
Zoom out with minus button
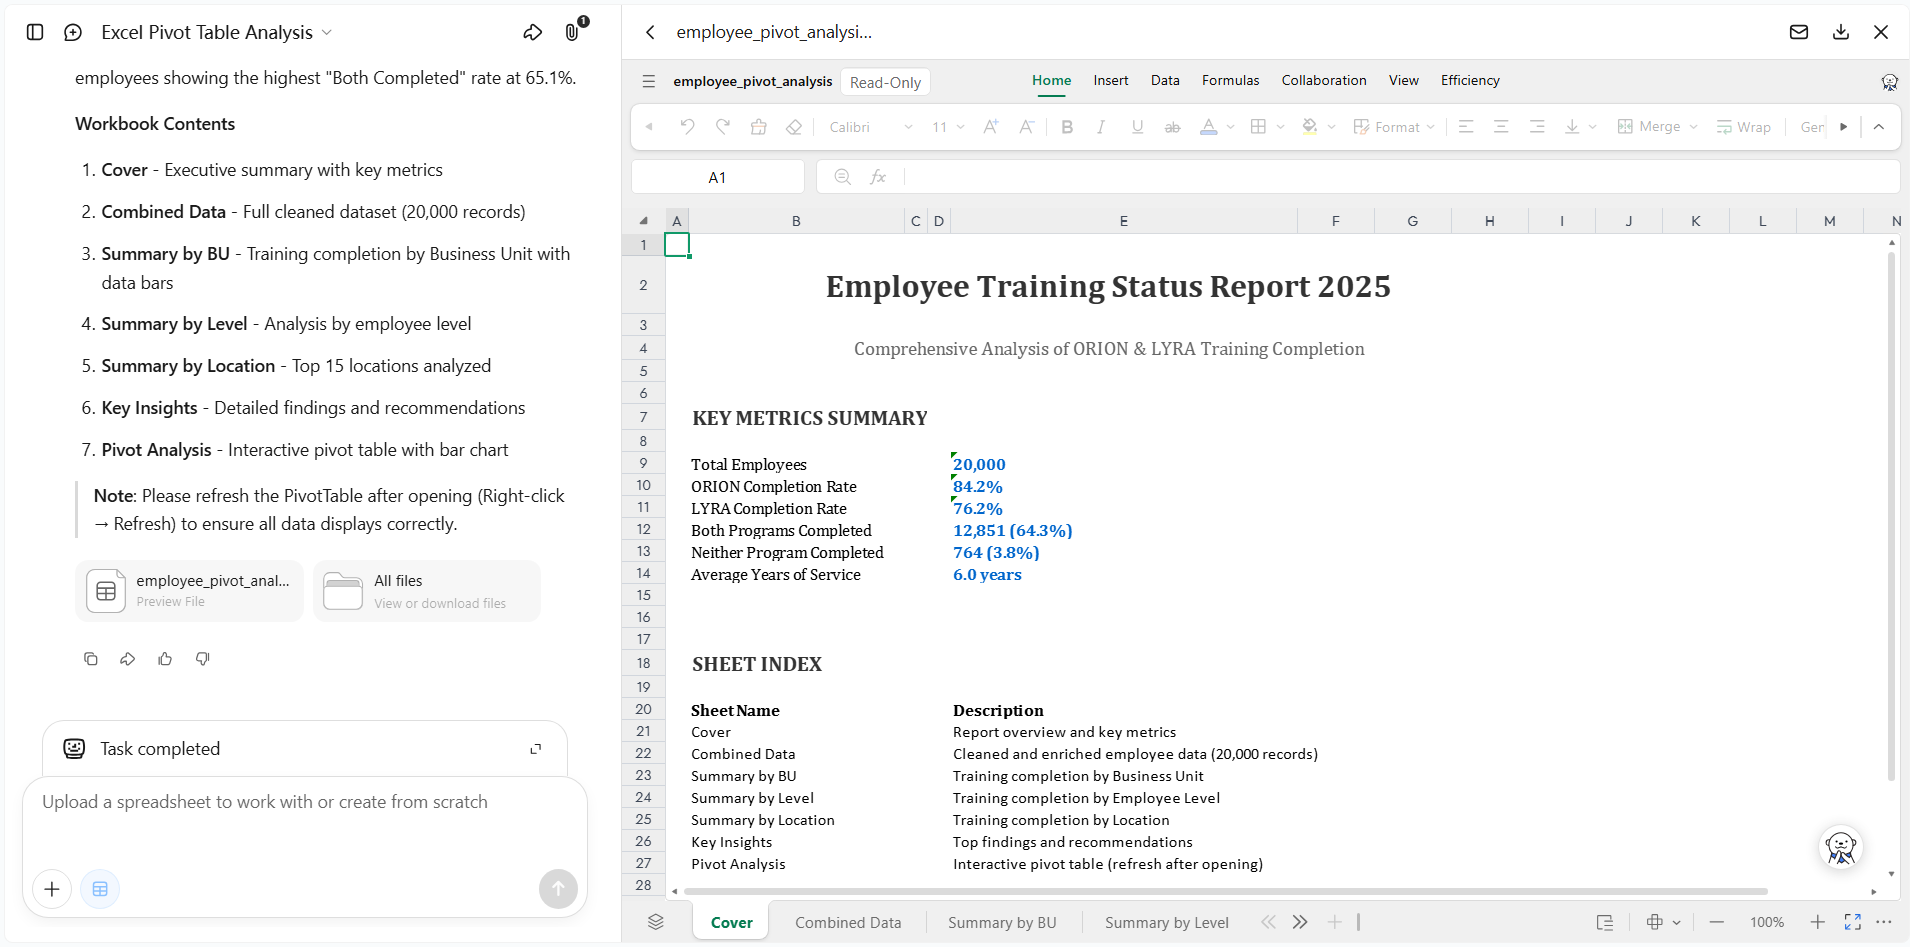pos(1717,922)
